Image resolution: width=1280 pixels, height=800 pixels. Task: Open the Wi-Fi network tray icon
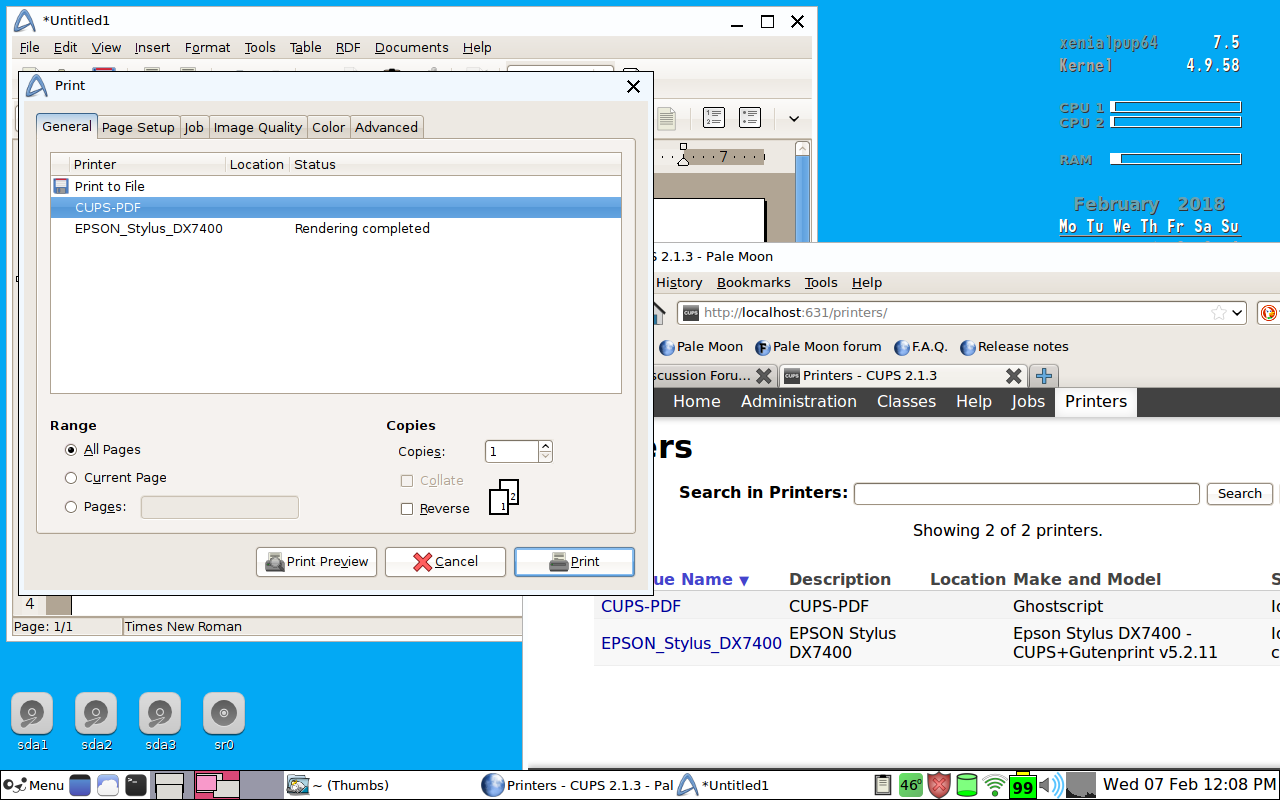point(995,785)
